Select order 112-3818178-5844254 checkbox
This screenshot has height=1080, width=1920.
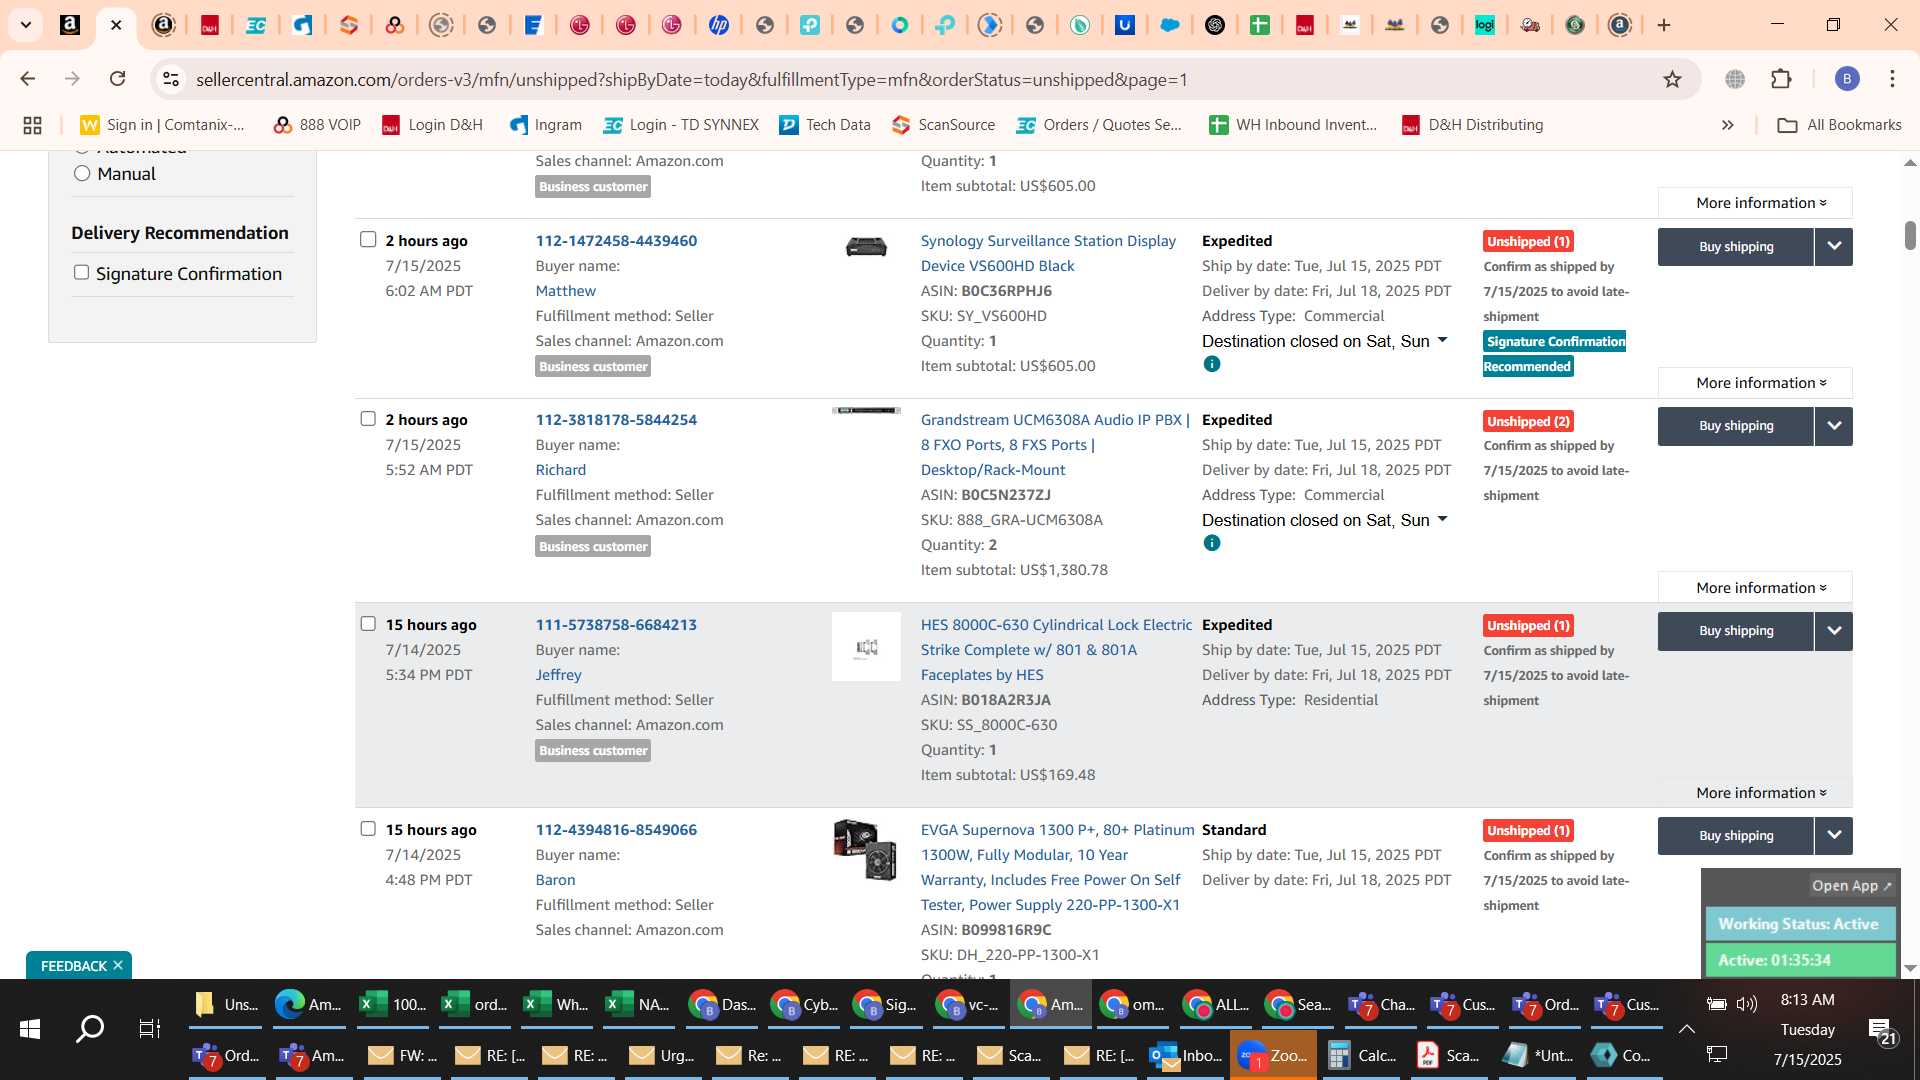(x=368, y=419)
